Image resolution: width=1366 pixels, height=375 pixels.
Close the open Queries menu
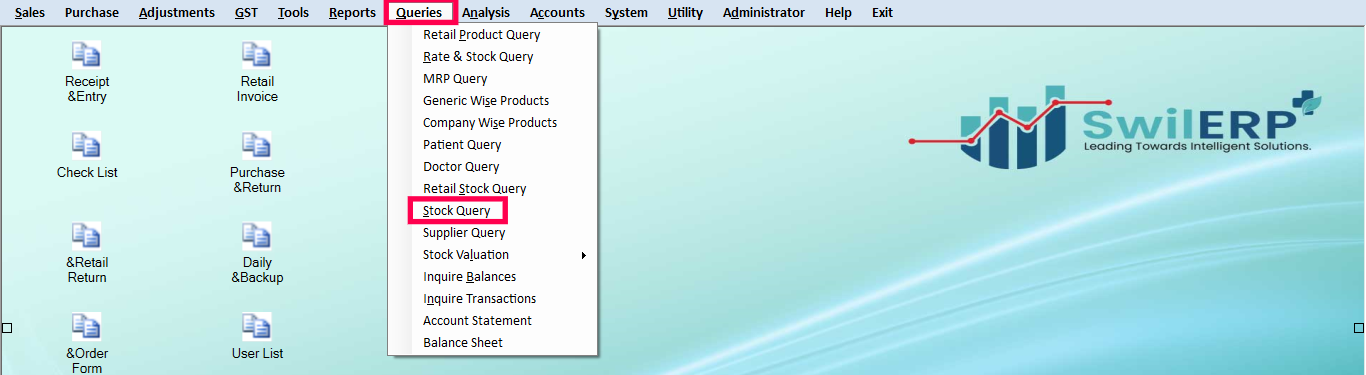coord(420,13)
